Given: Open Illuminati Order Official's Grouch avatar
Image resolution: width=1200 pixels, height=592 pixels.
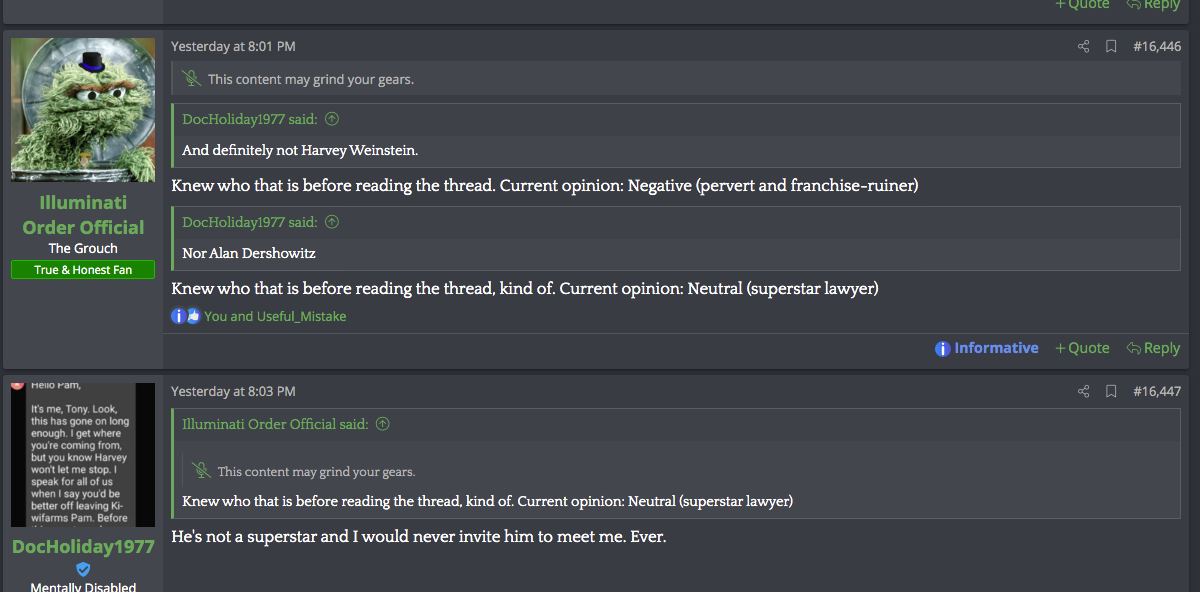Looking at the screenshot, I should [x=83, y=110].
